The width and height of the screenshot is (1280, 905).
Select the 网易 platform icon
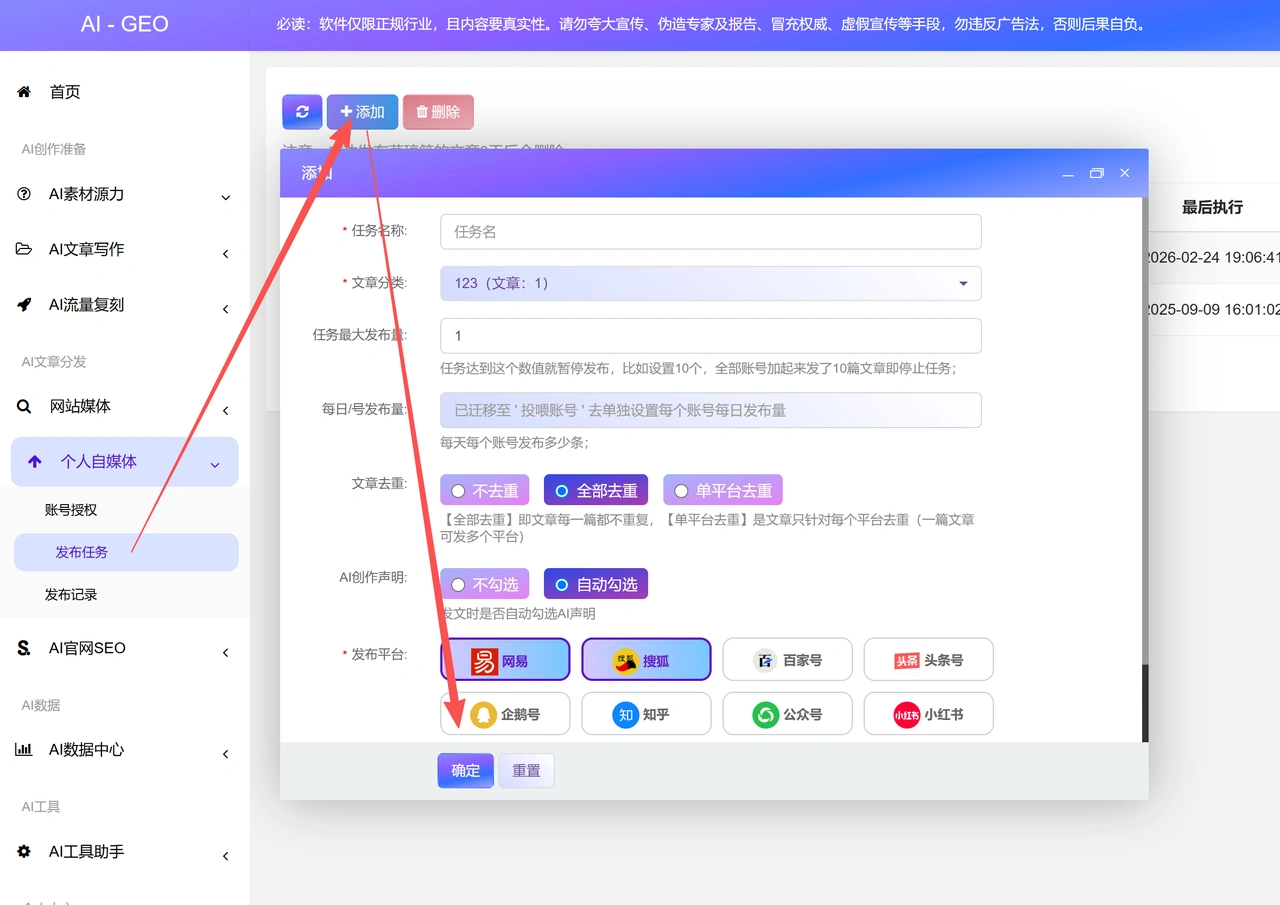pyautogui.click(x=485, y=660)
